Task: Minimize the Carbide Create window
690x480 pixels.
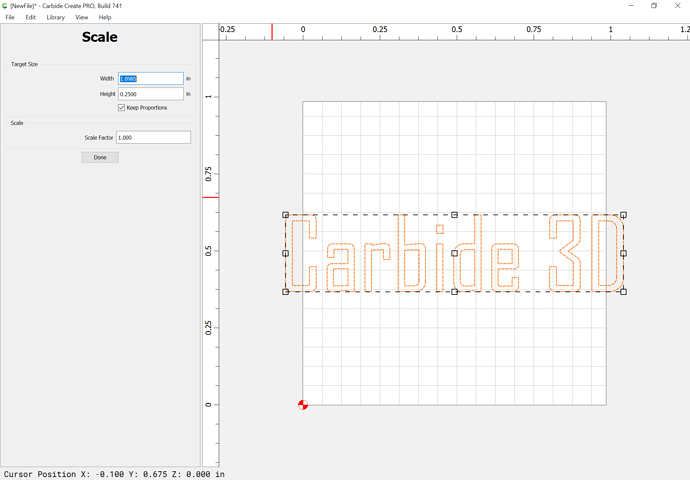Action: point(631,6)
